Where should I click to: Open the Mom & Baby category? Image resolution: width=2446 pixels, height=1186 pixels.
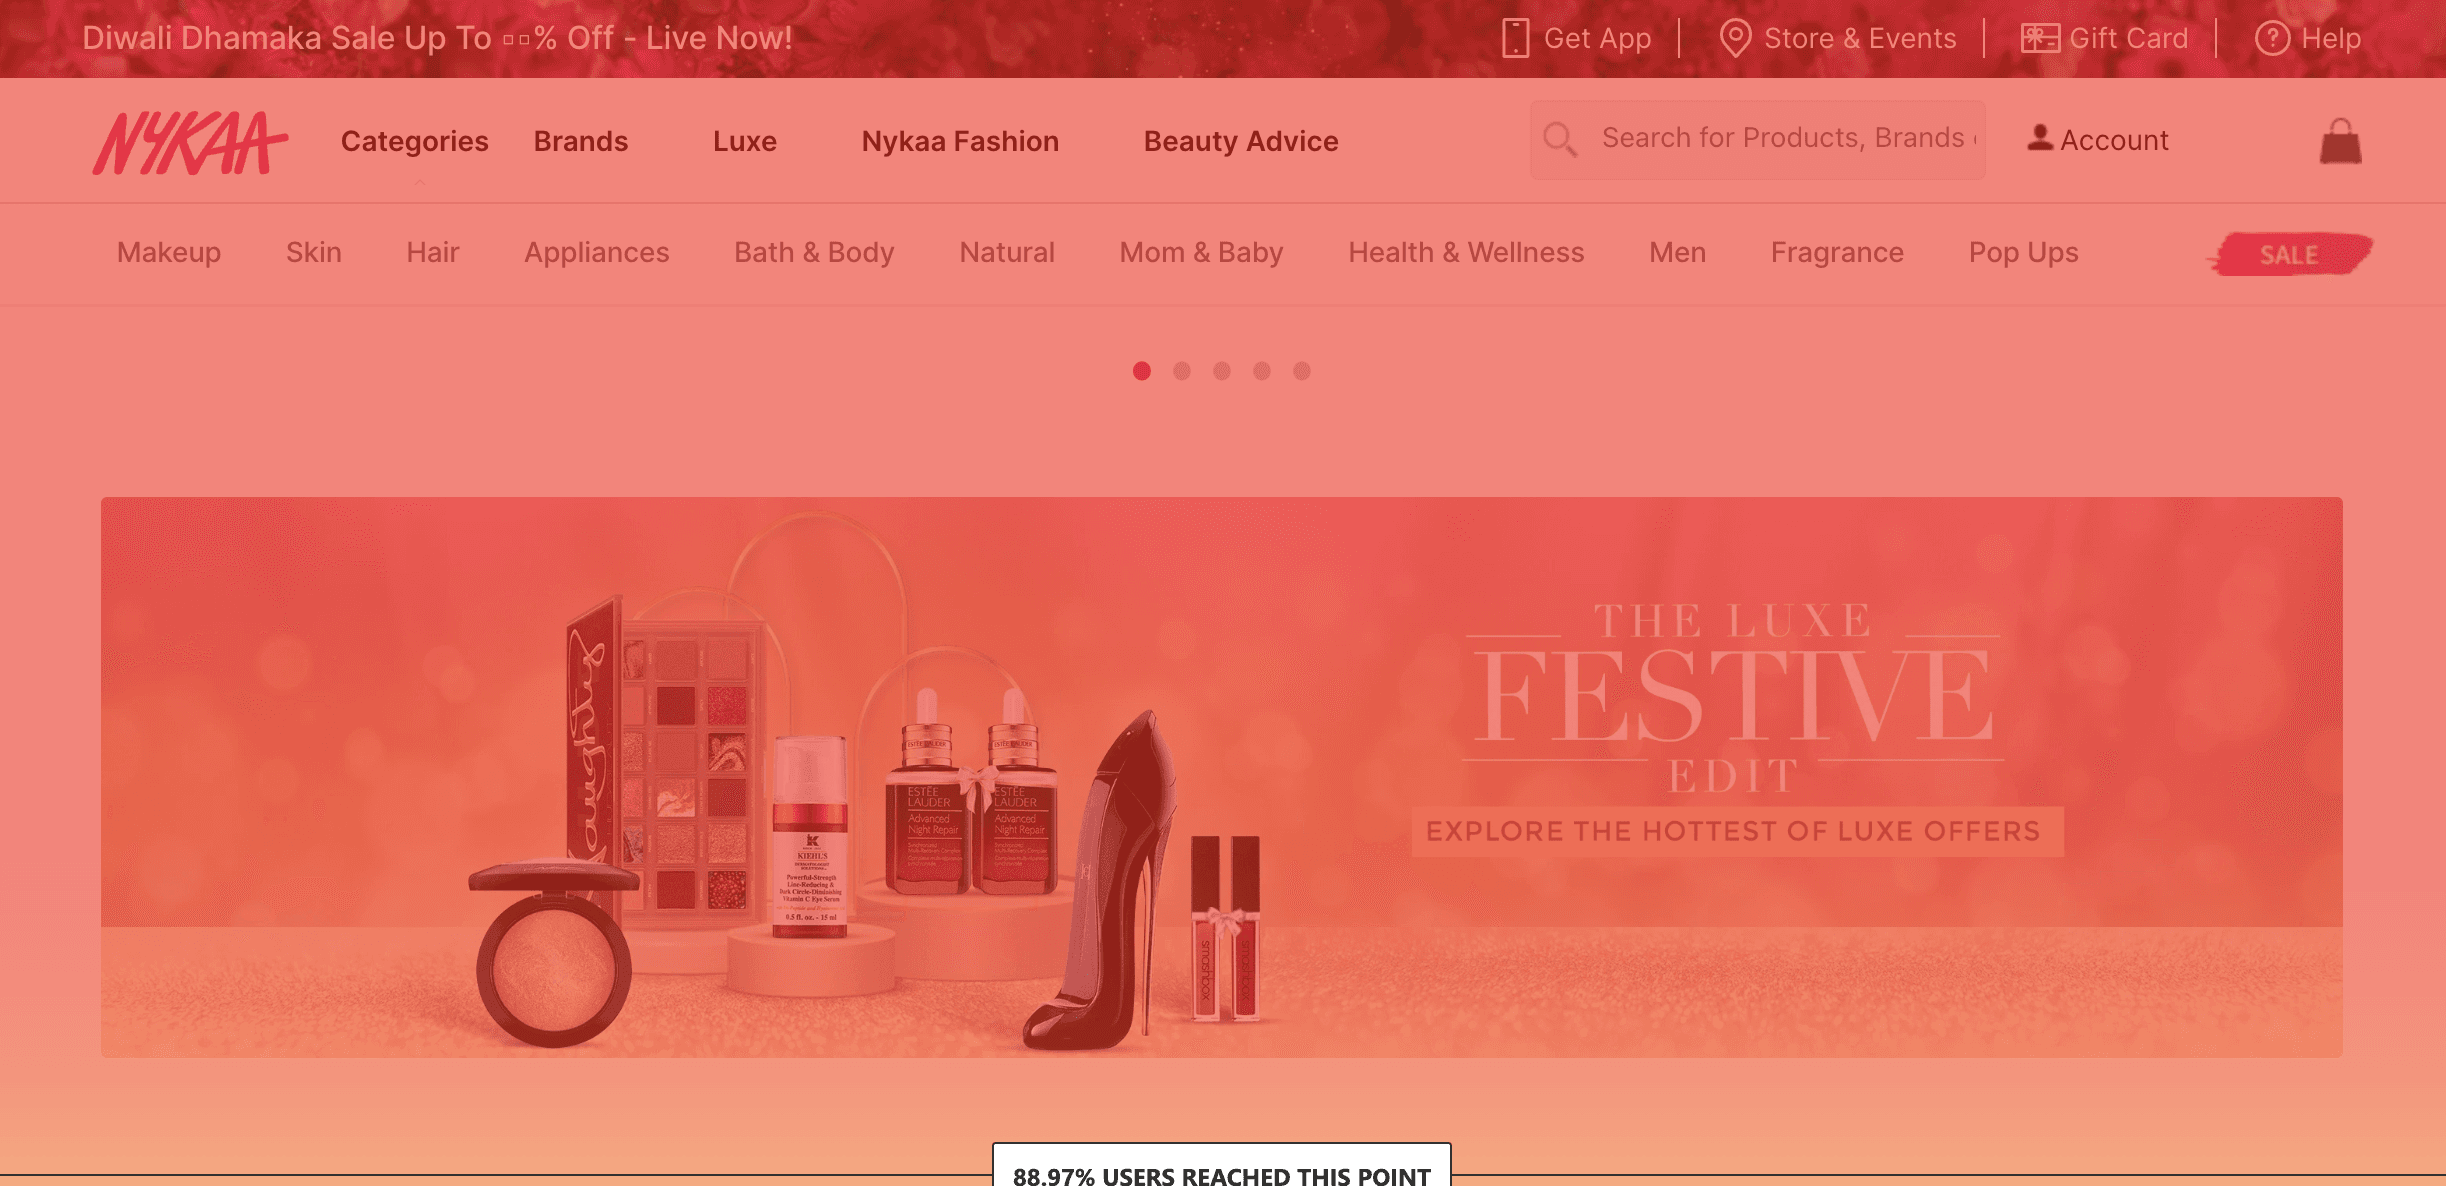point(1201,252)
